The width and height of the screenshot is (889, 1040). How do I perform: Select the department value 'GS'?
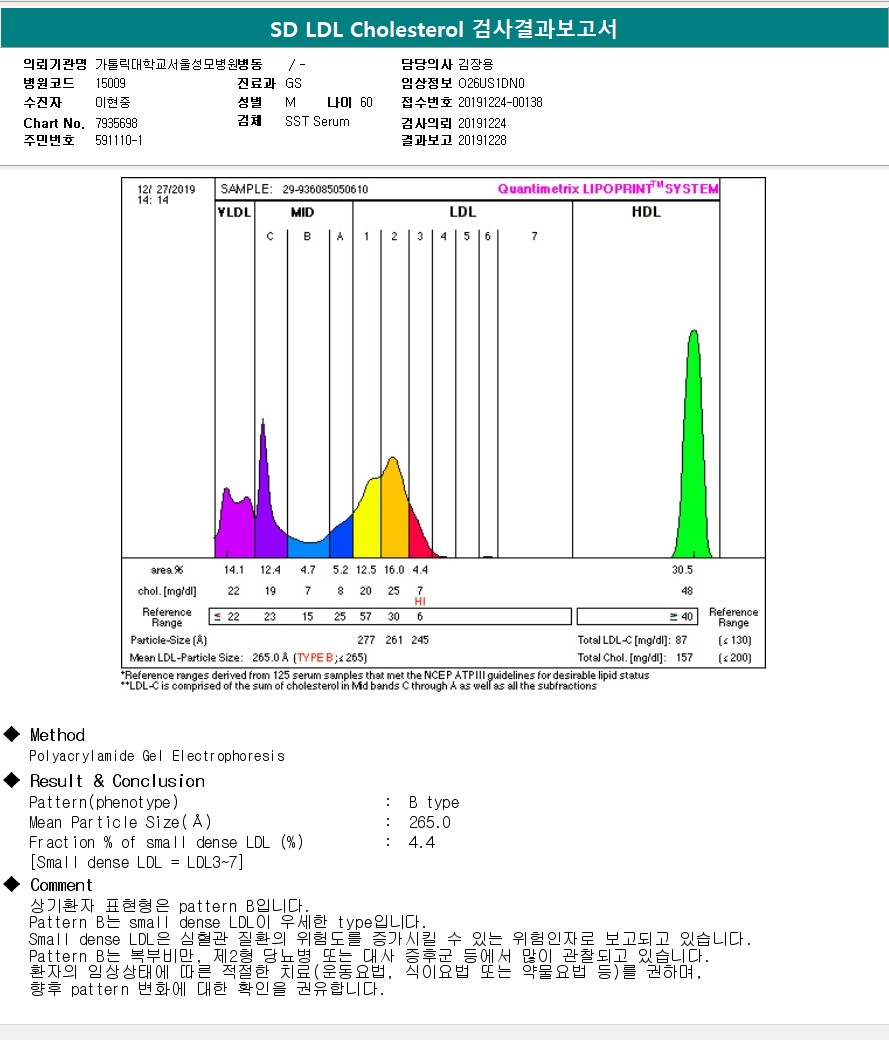[293, 83]
